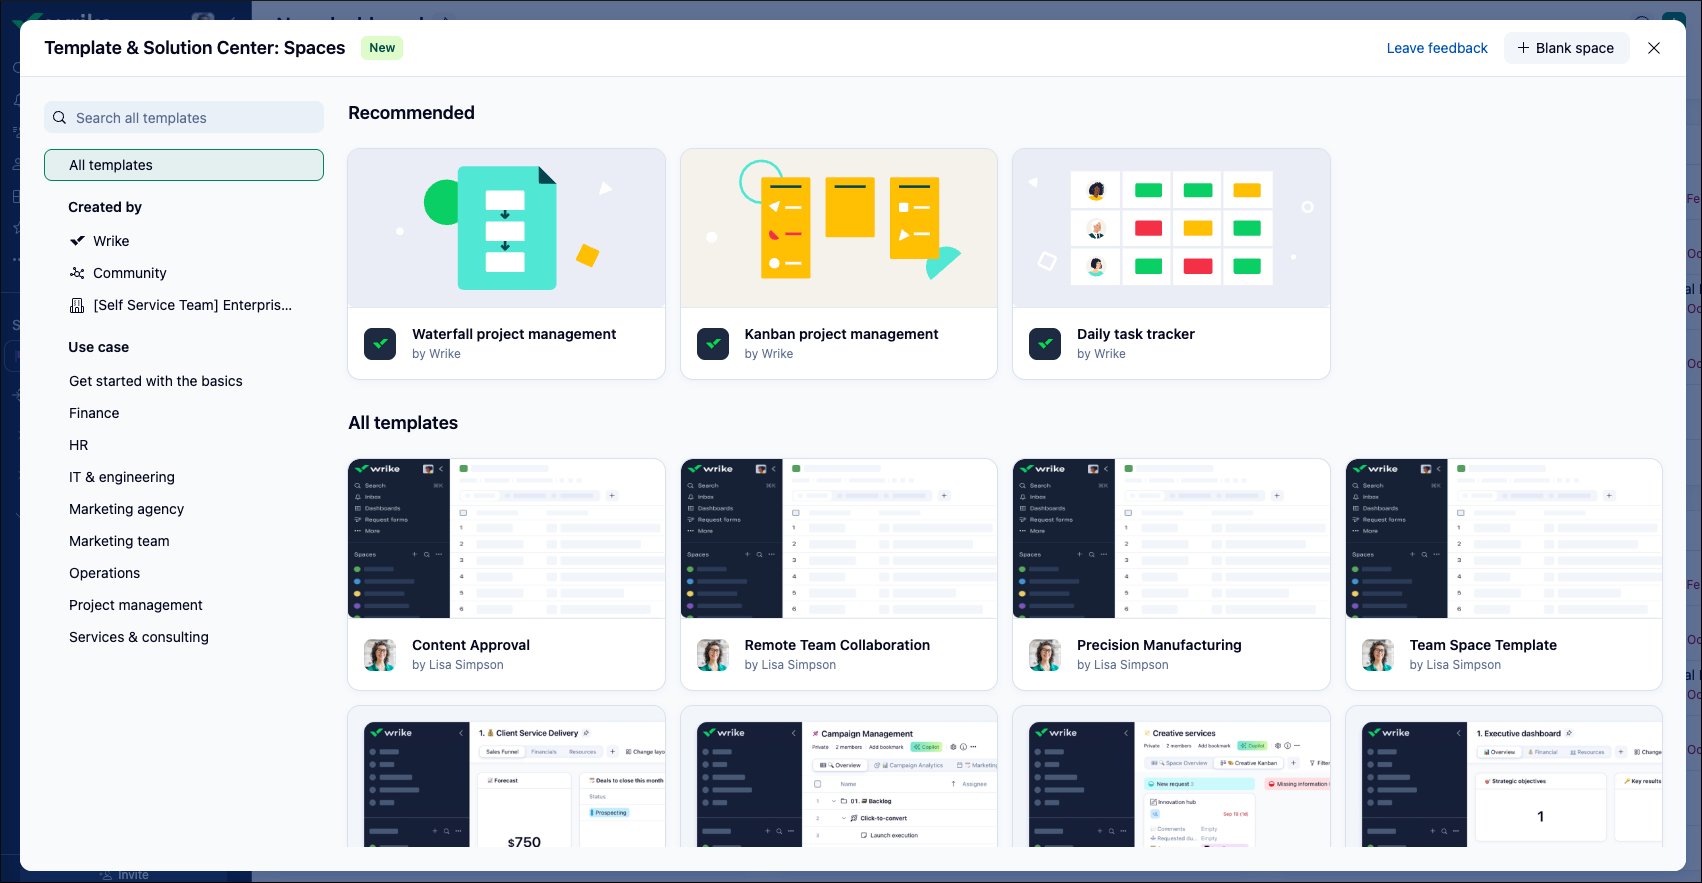Click the Community icon in Created by filter
The height and width of the screenshot is (883, 1702).
point(77,273)
